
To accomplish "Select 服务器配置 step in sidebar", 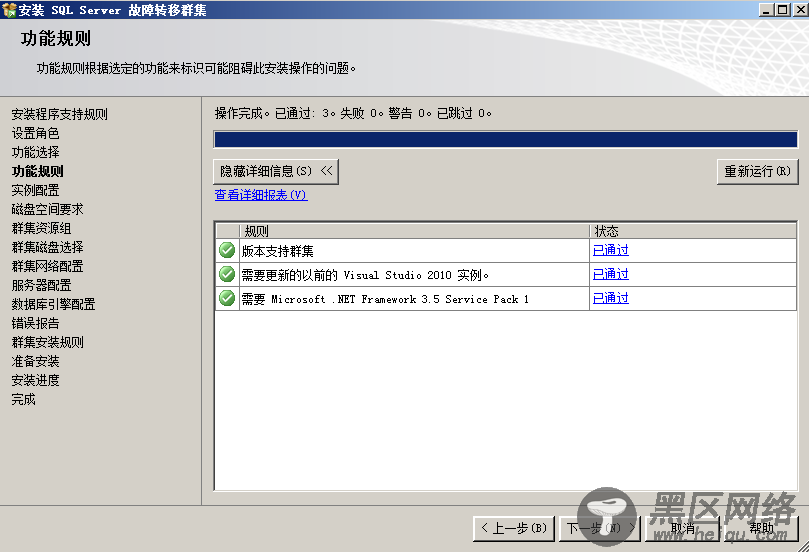I will [41, 285].
